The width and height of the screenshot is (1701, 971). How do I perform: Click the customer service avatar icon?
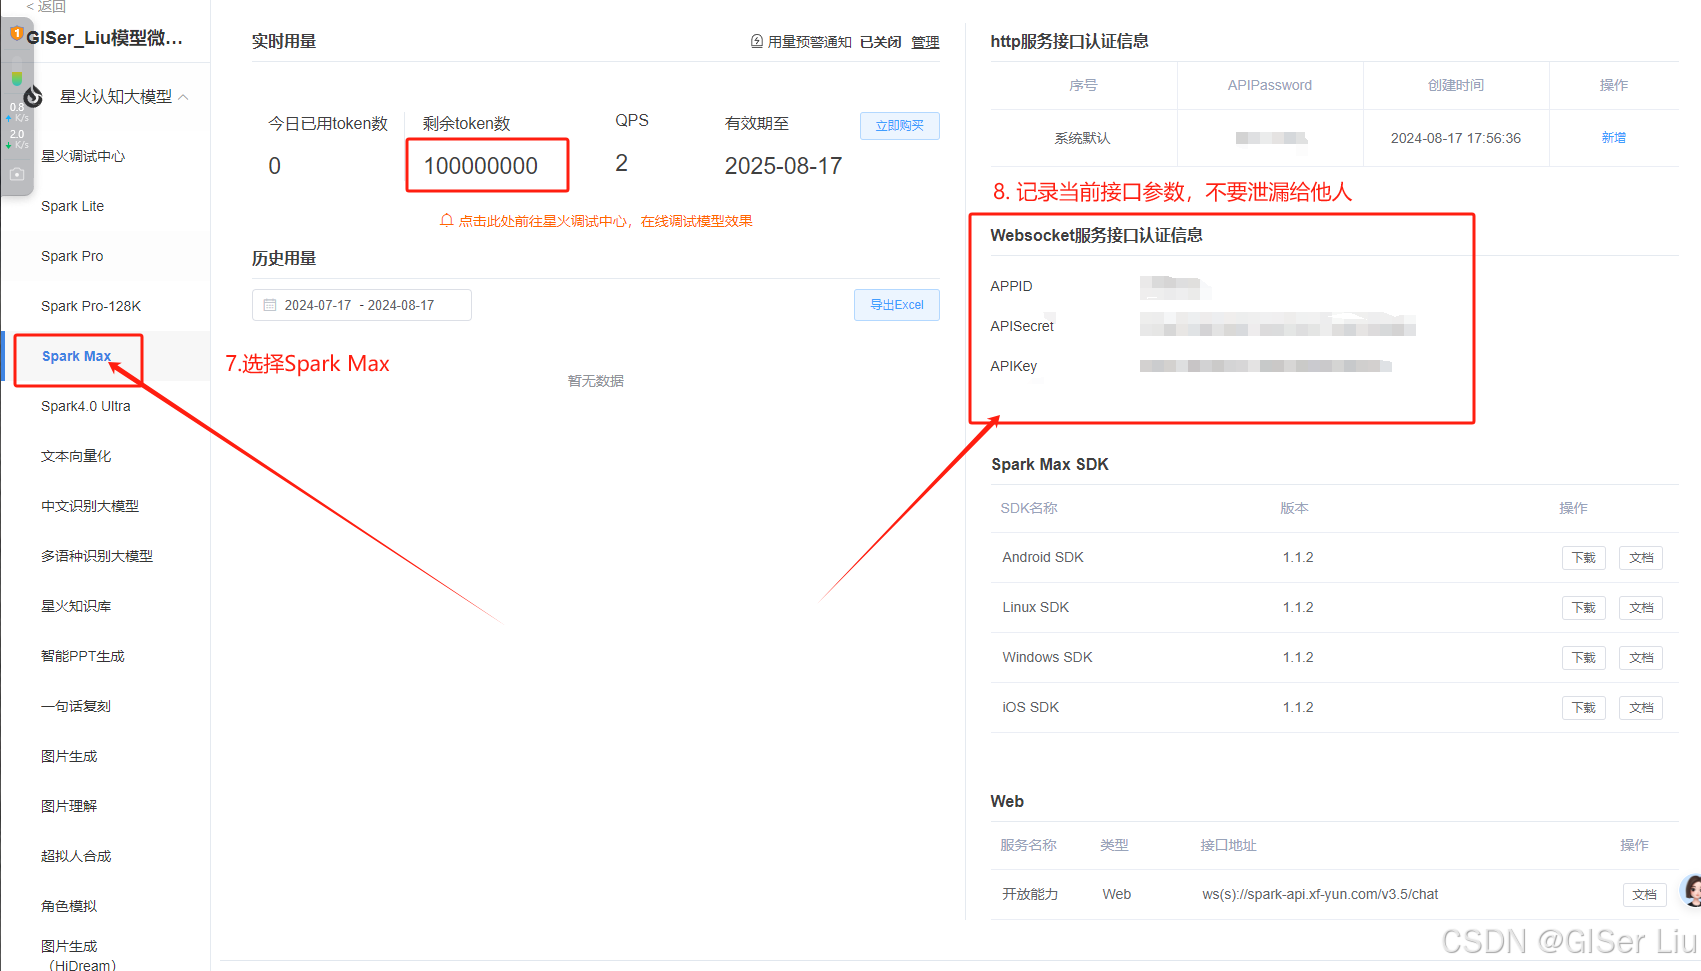pos(1691,890)
